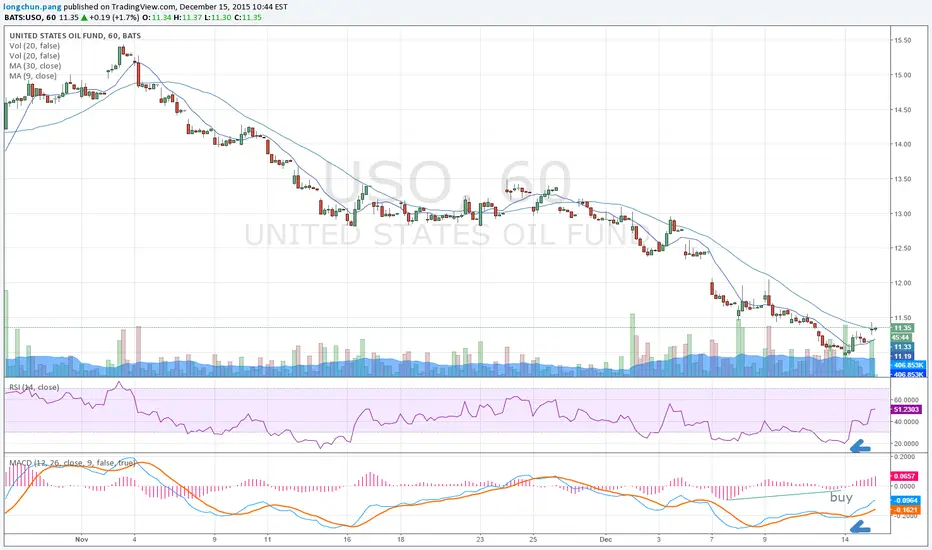The width and height of the screenshot is (932, 550).
Task: Click the green 11.35 last-price tag
Action: [902, 328]
